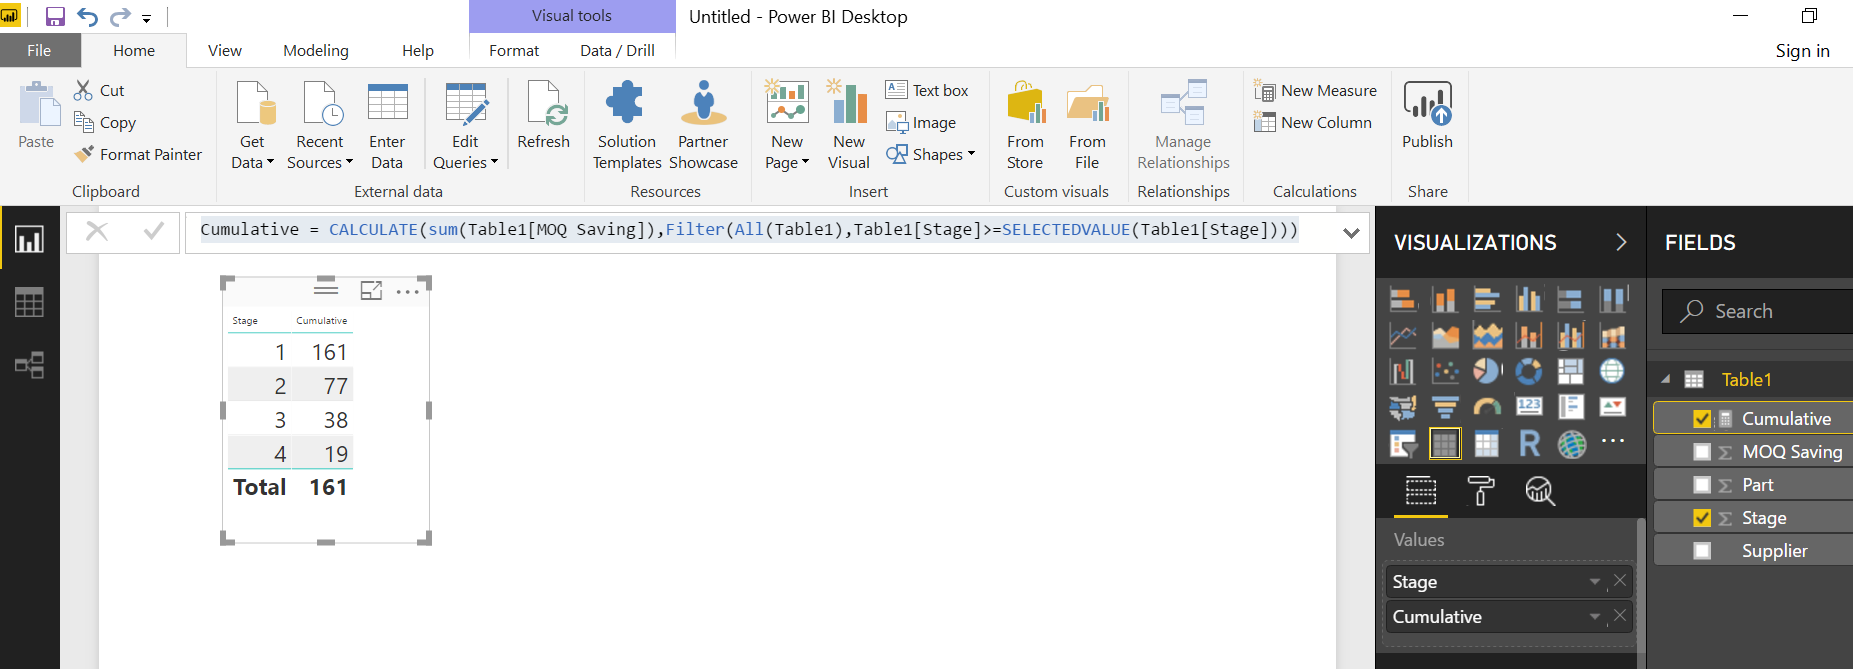The image size is (1853, 669).
Task: Open the Recent Sources dropdown
Action: [320, 125]
